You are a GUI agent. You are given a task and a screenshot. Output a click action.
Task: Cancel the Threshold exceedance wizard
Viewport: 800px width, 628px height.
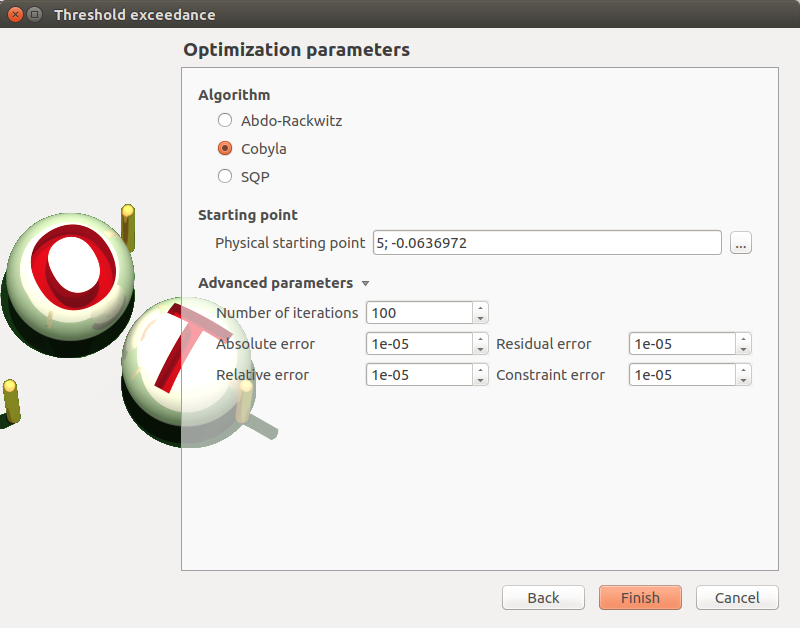737,598
